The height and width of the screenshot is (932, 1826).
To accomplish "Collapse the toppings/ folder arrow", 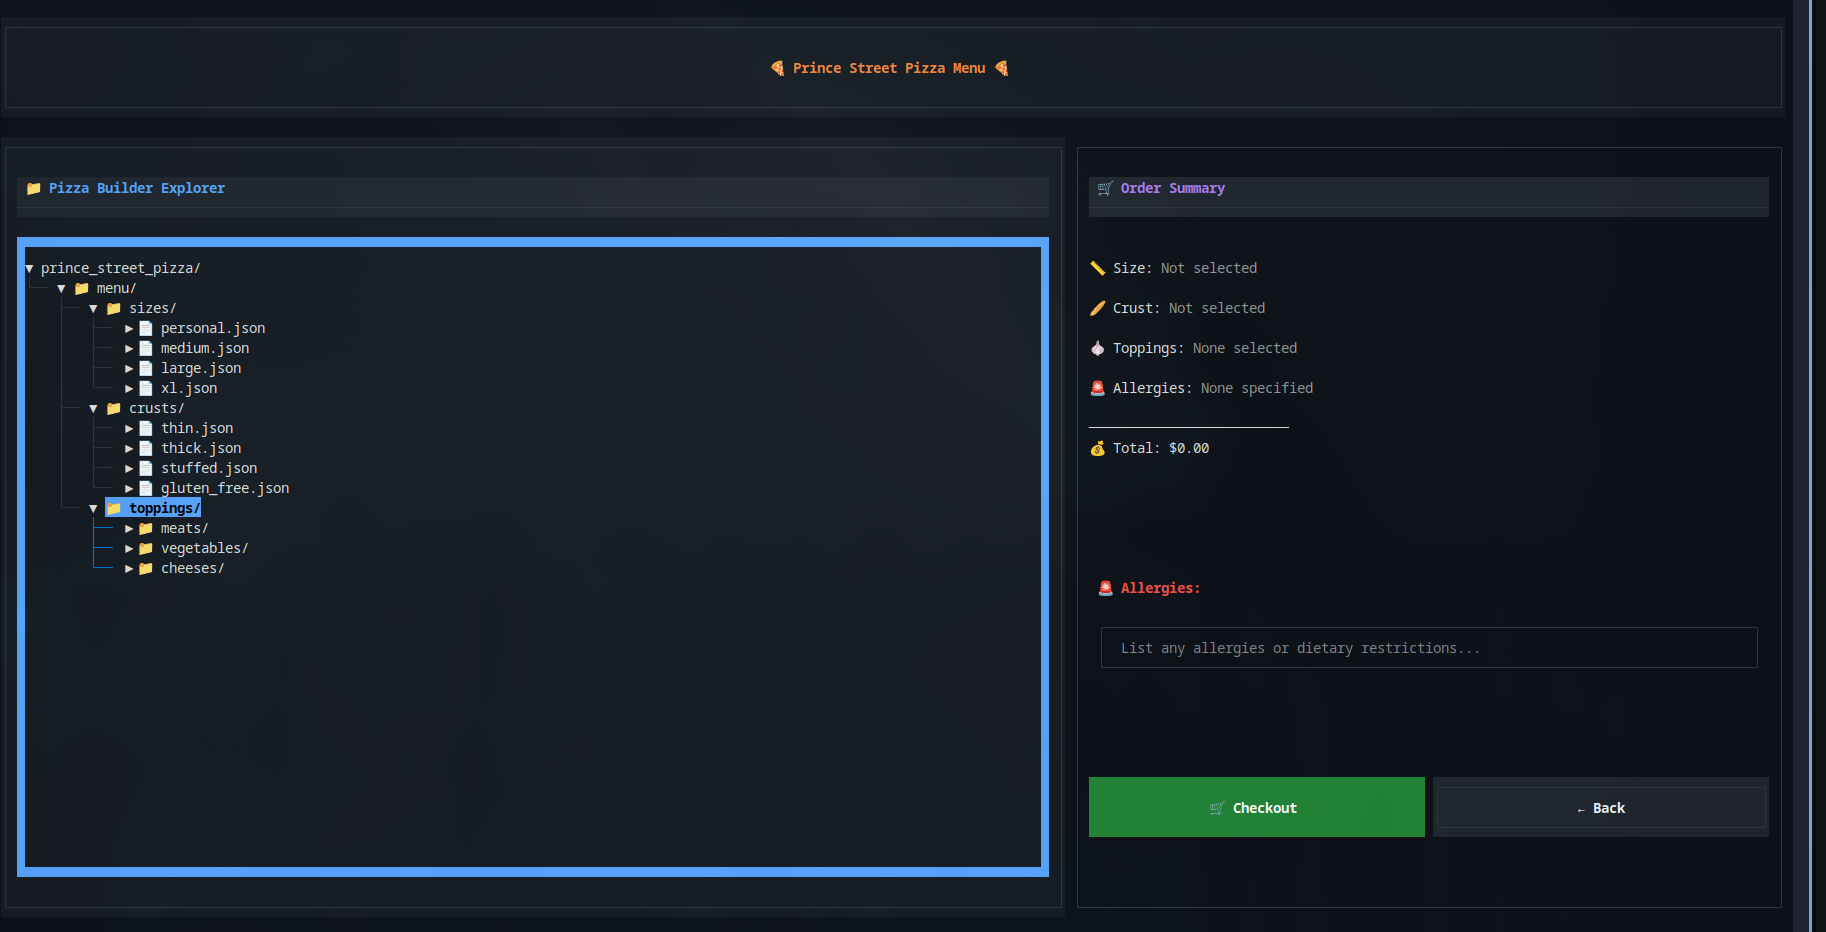I will click(94, 509).
